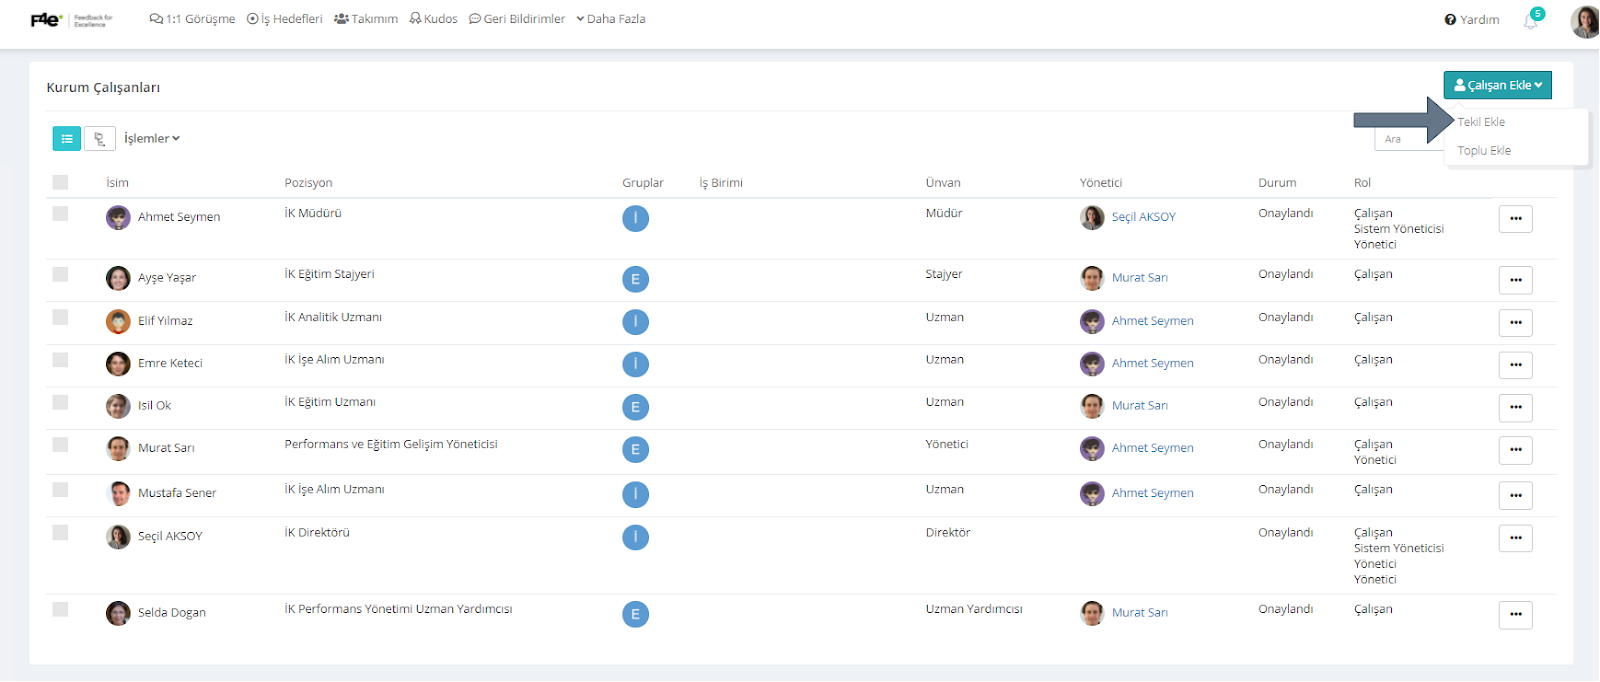
Task: Check Selda Dogan row checkbox
Action: [60, 609]
